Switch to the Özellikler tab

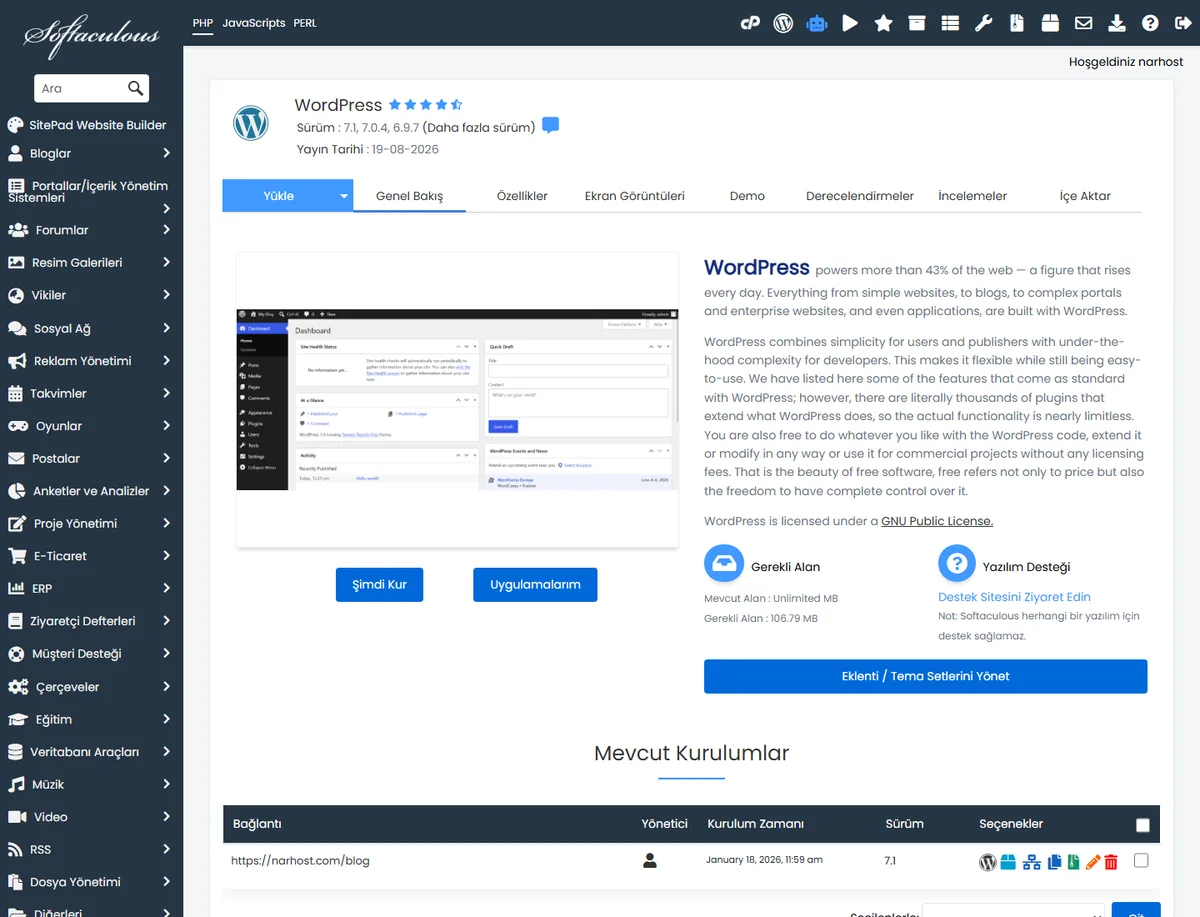pos(522,196)
